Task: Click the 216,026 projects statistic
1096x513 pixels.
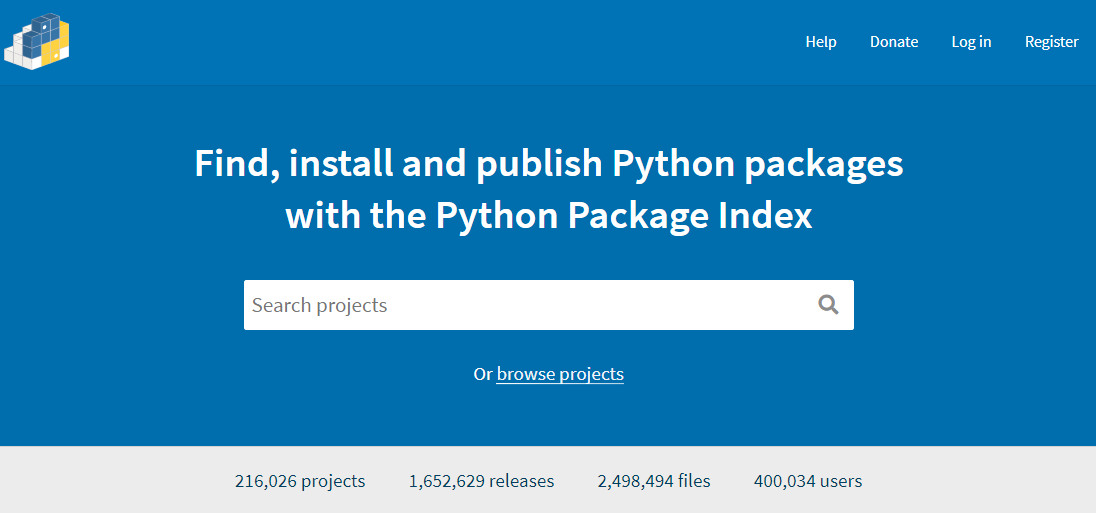Action: coord(300,481)
